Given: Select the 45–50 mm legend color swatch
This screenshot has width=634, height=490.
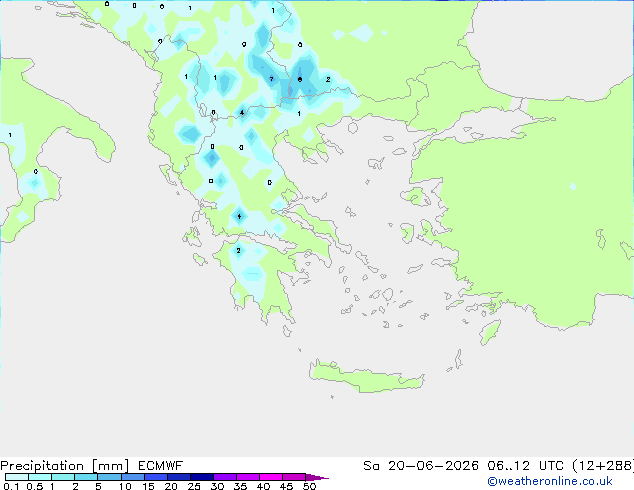Looking at the screenshot, I should (294, 477).
